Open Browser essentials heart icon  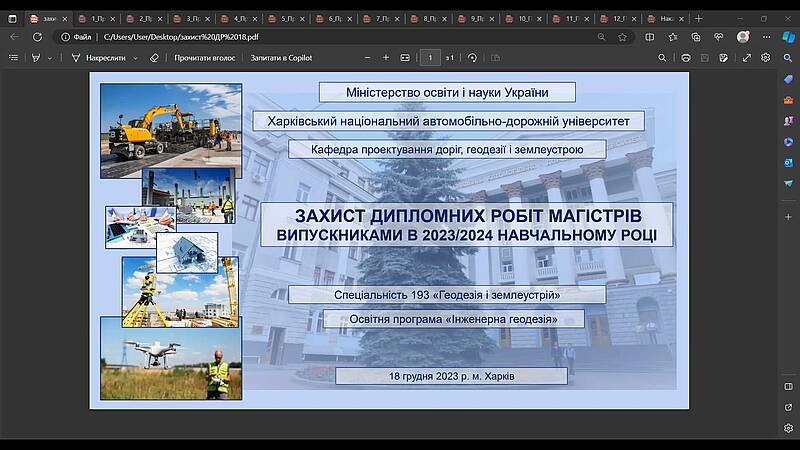718,37
